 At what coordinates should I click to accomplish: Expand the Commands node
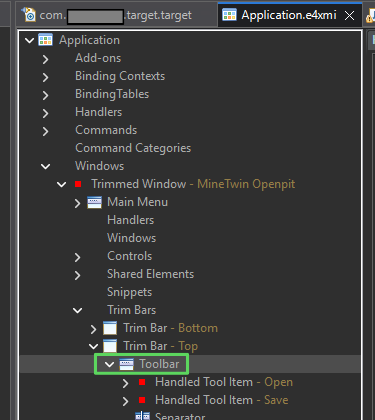[45, 131]
